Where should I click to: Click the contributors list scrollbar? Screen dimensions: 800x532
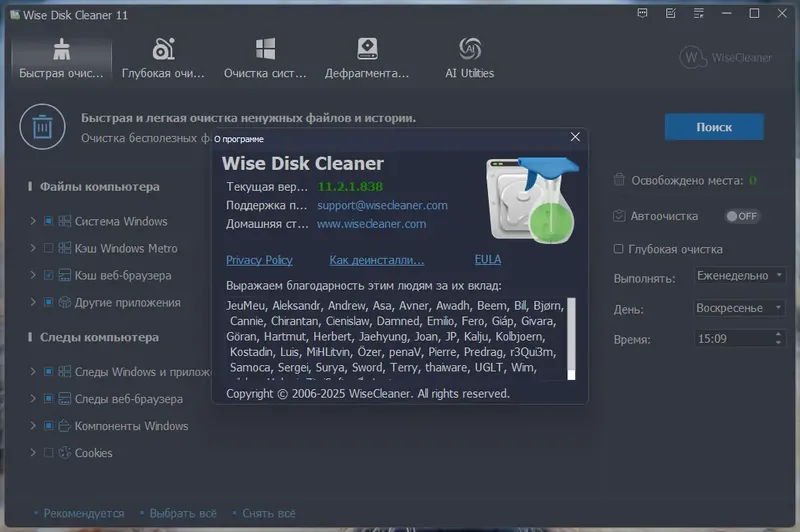point(571,339)
